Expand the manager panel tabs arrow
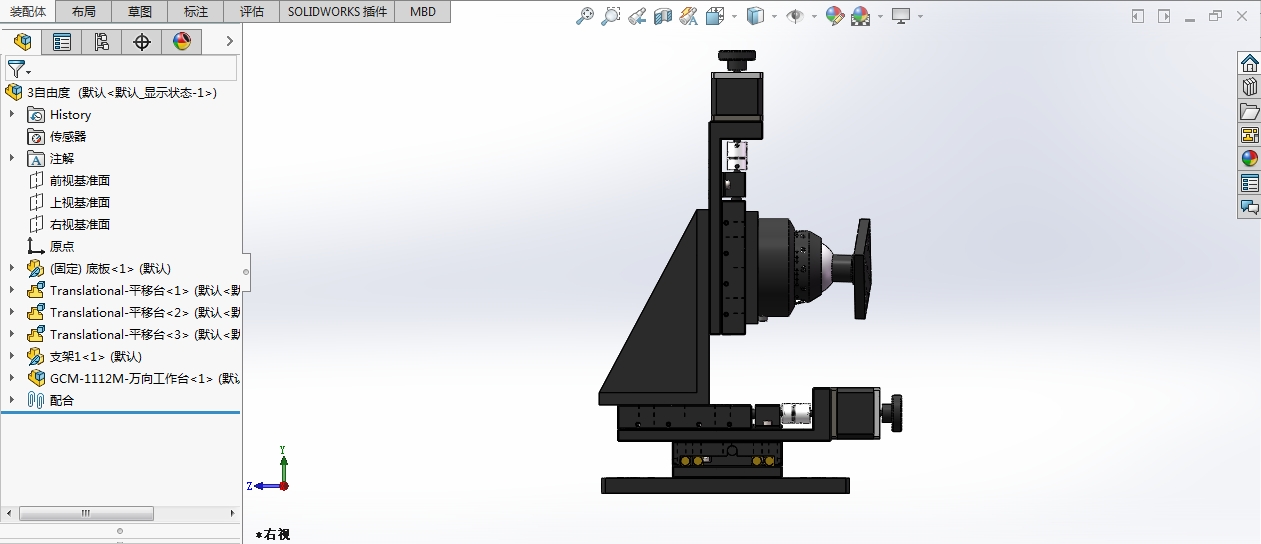 coord(229,41)
